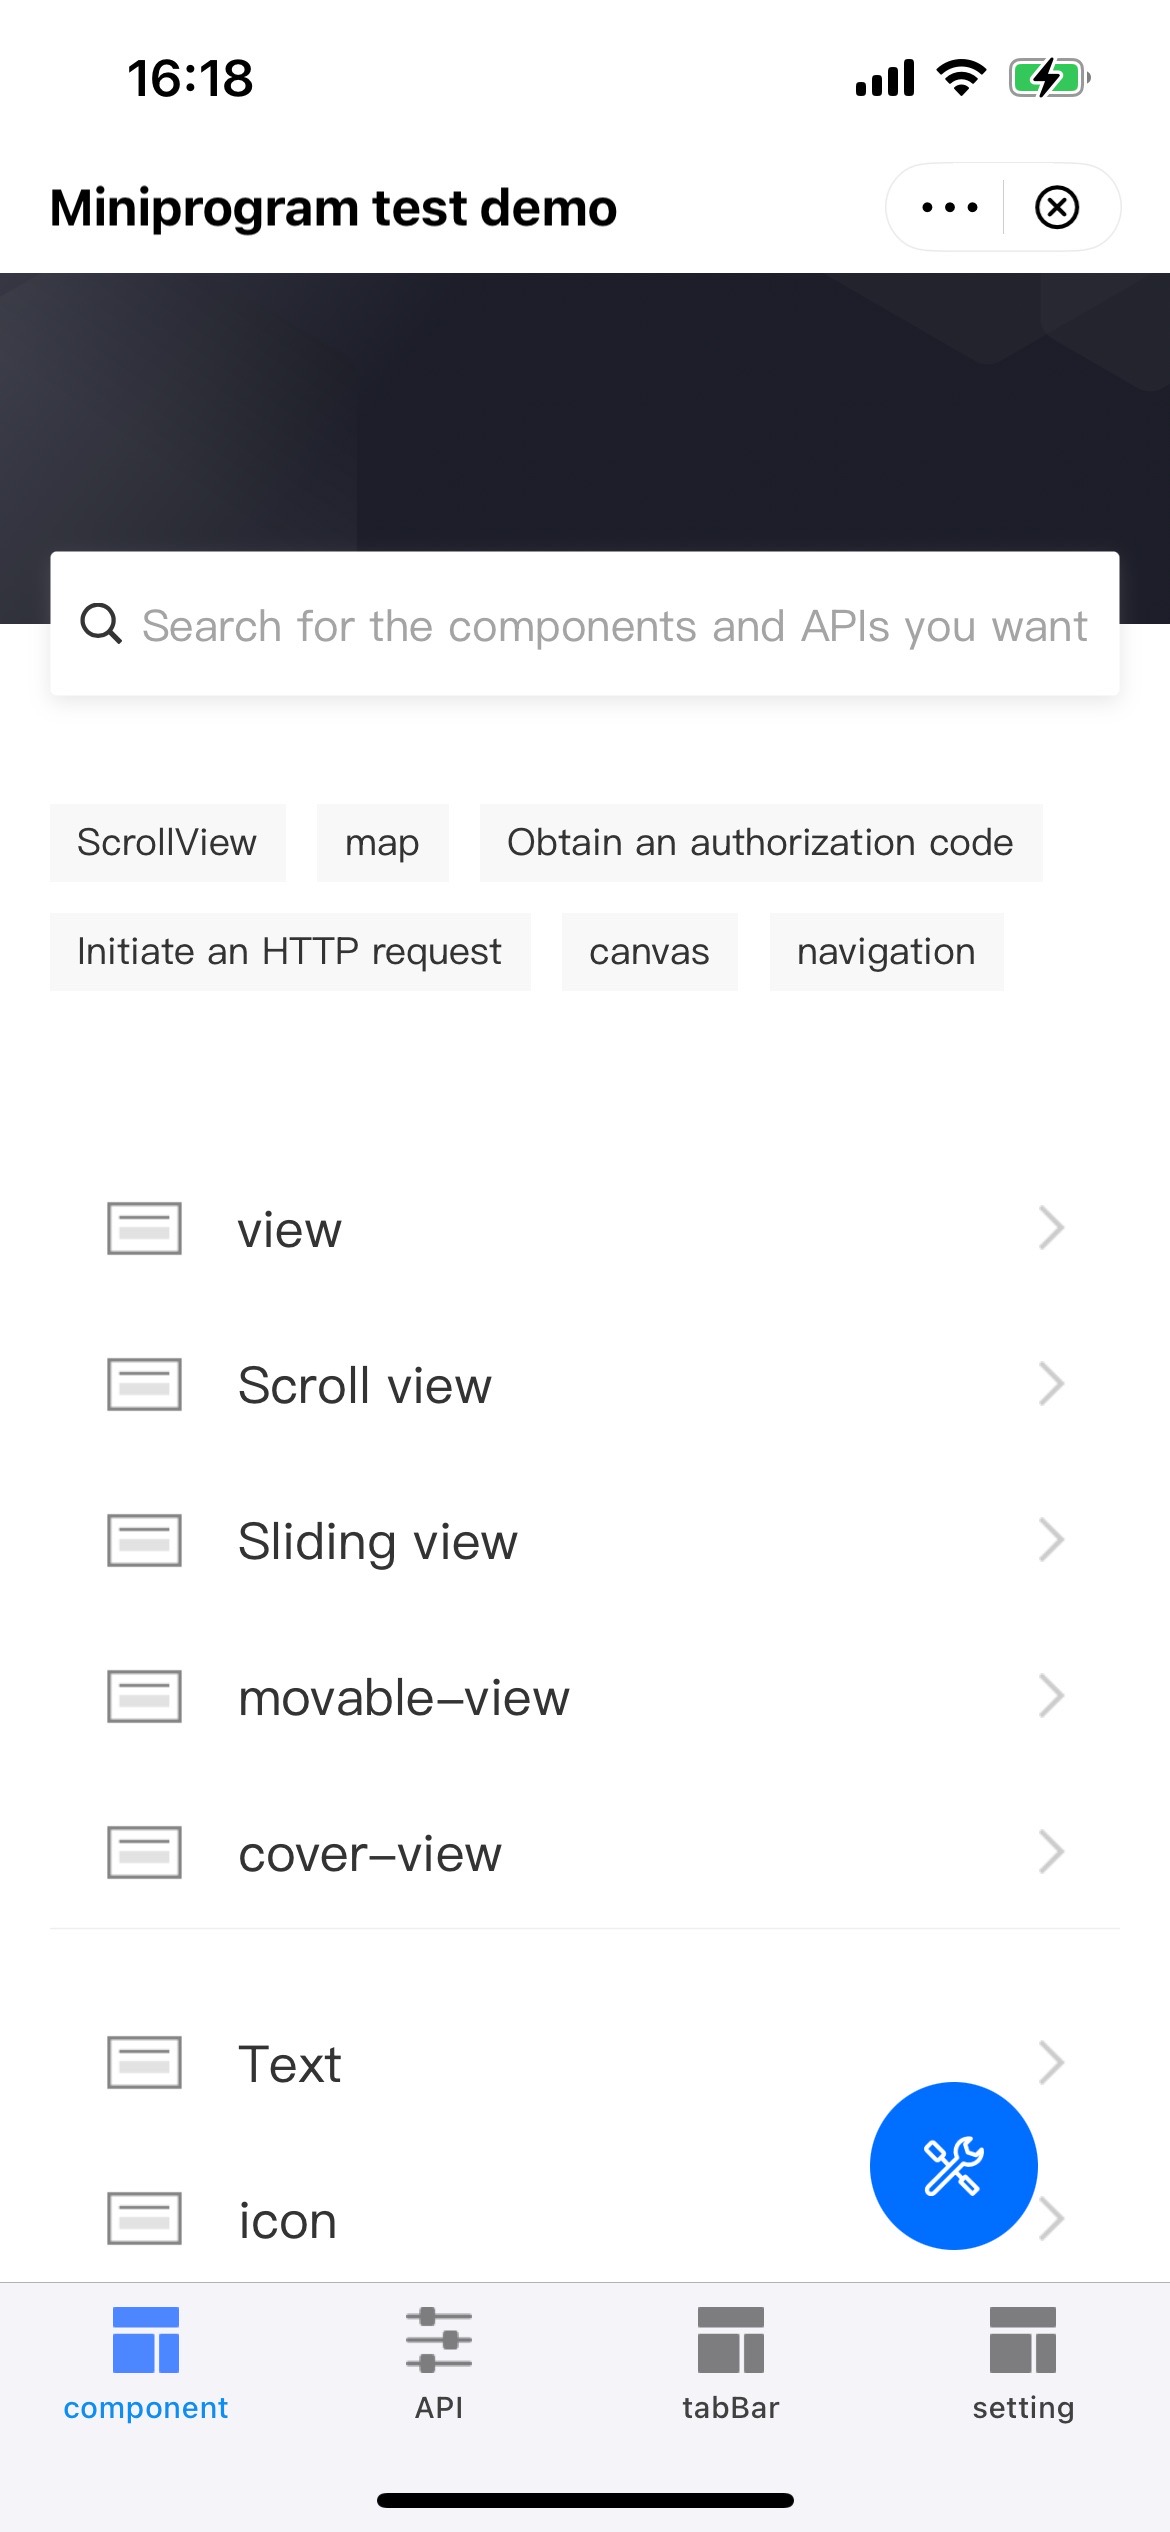
Task: Choose the map shortcut tag
Action: (382, 843)
